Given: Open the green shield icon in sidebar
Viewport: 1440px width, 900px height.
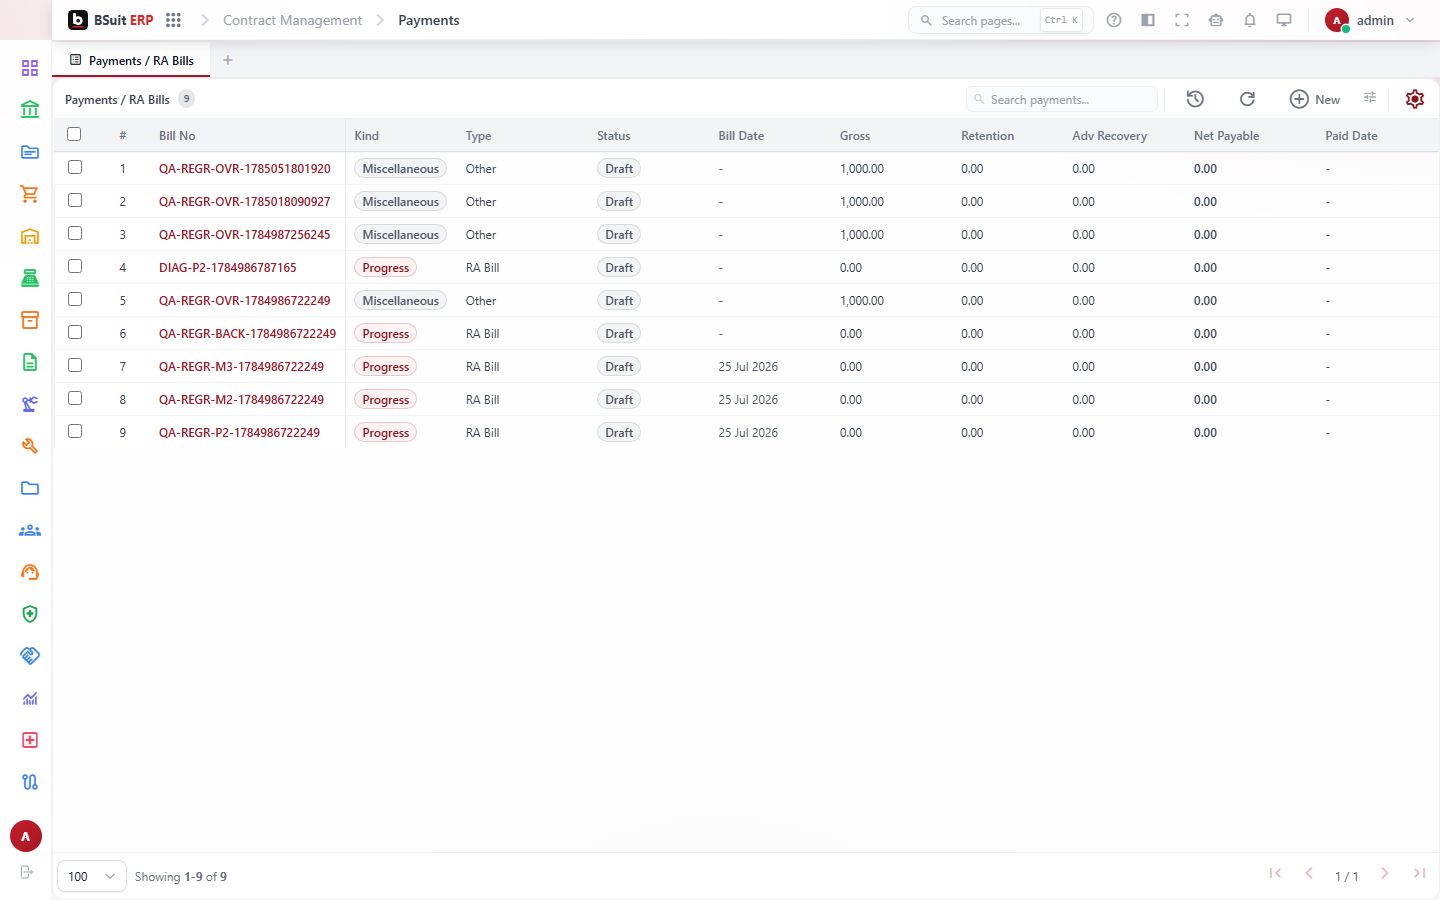Looking at the screenshot, I should tap(30, 614).
